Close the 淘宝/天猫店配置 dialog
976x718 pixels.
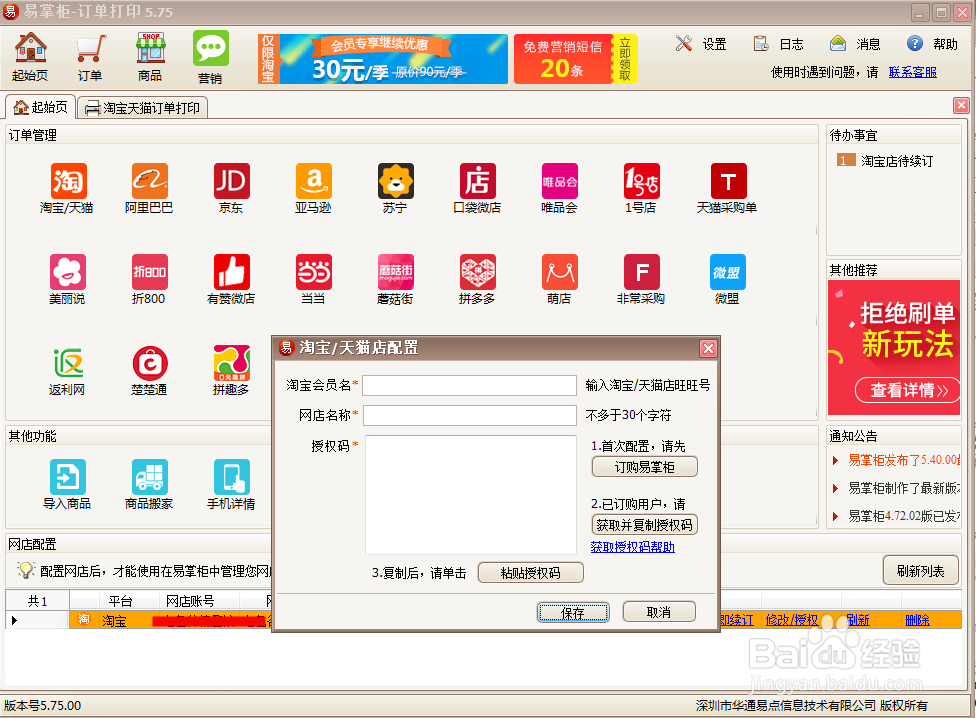[708, 348]
